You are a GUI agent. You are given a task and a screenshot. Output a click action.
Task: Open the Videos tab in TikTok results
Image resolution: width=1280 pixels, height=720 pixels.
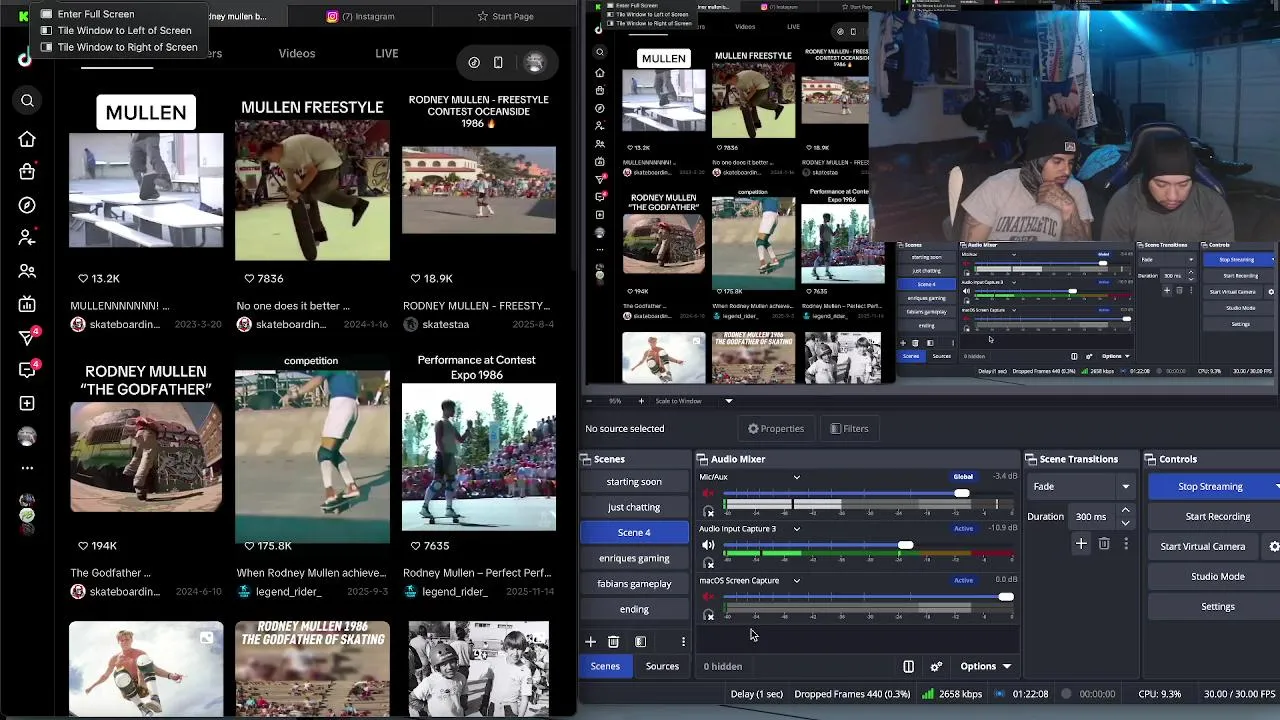(x=297, y=53)
